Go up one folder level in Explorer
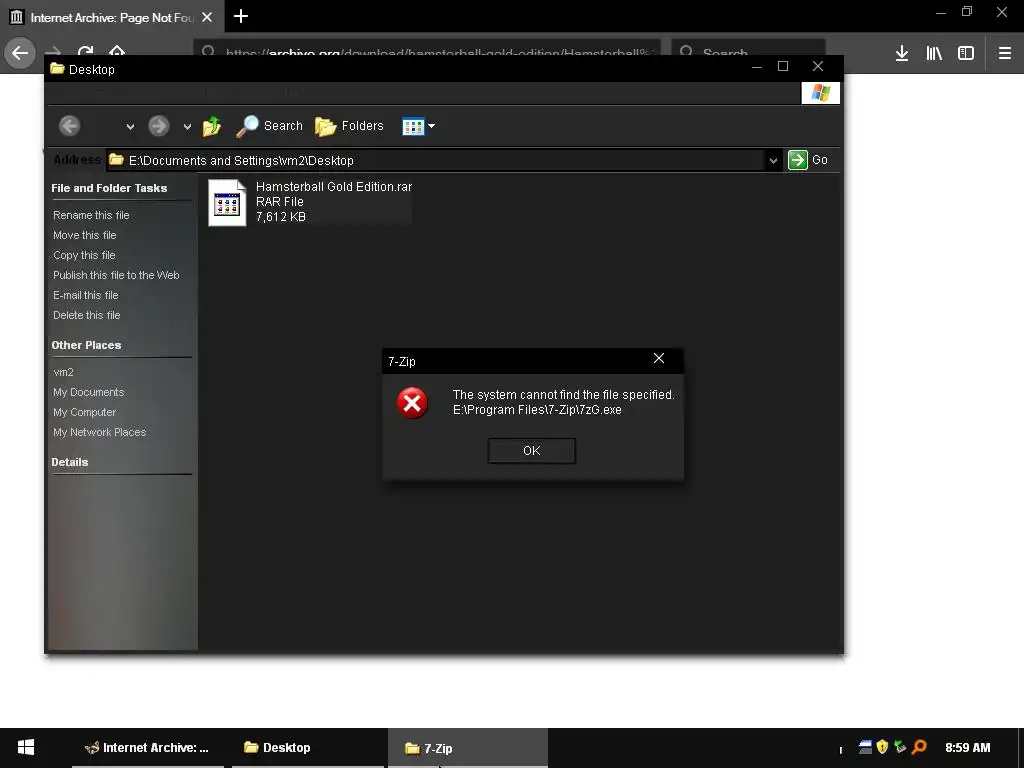The image size is (1024, 768). (212, 126)
